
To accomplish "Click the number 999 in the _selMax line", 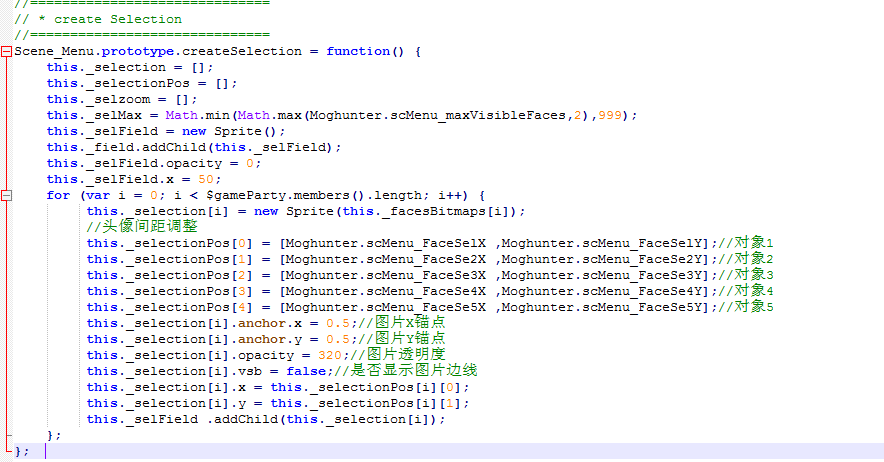I will coord(610,115).
